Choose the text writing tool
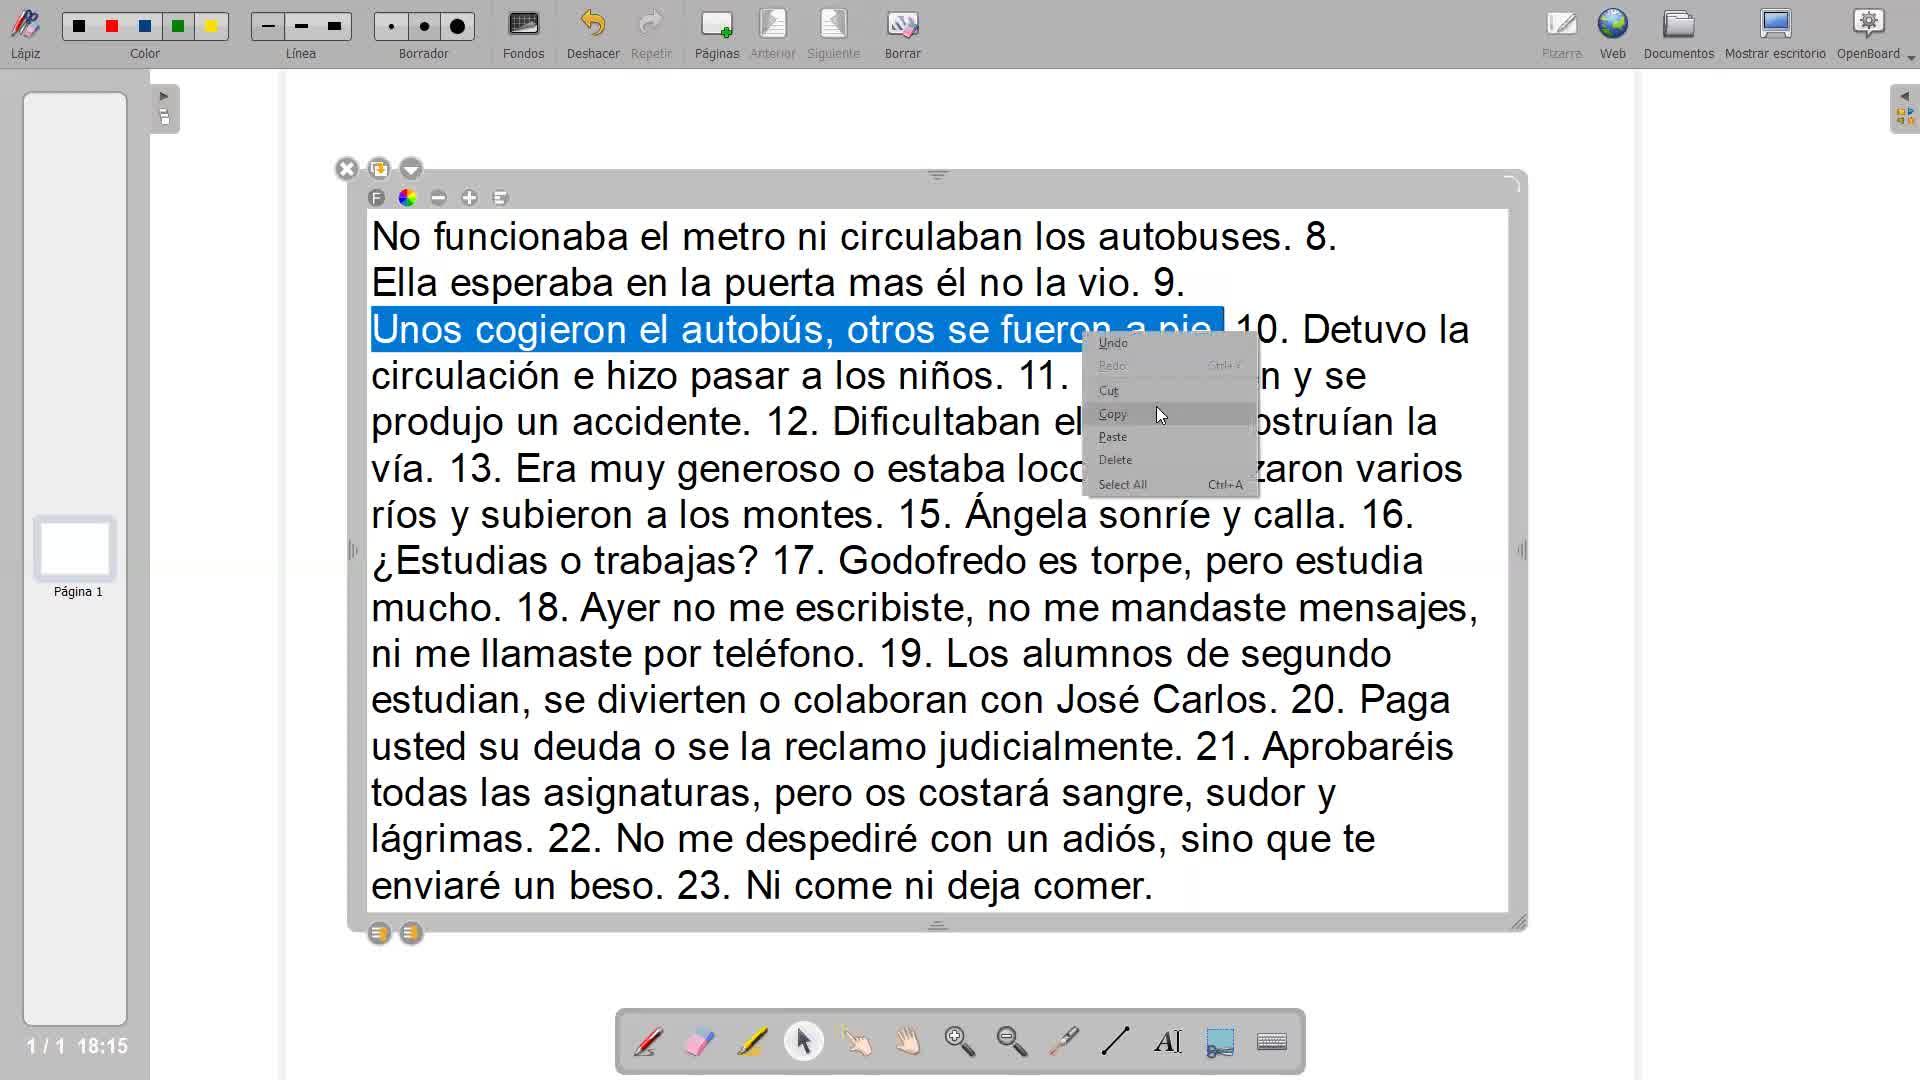Image resolution: width=1920 pixels, height=1080 pixels. 1167,1042
